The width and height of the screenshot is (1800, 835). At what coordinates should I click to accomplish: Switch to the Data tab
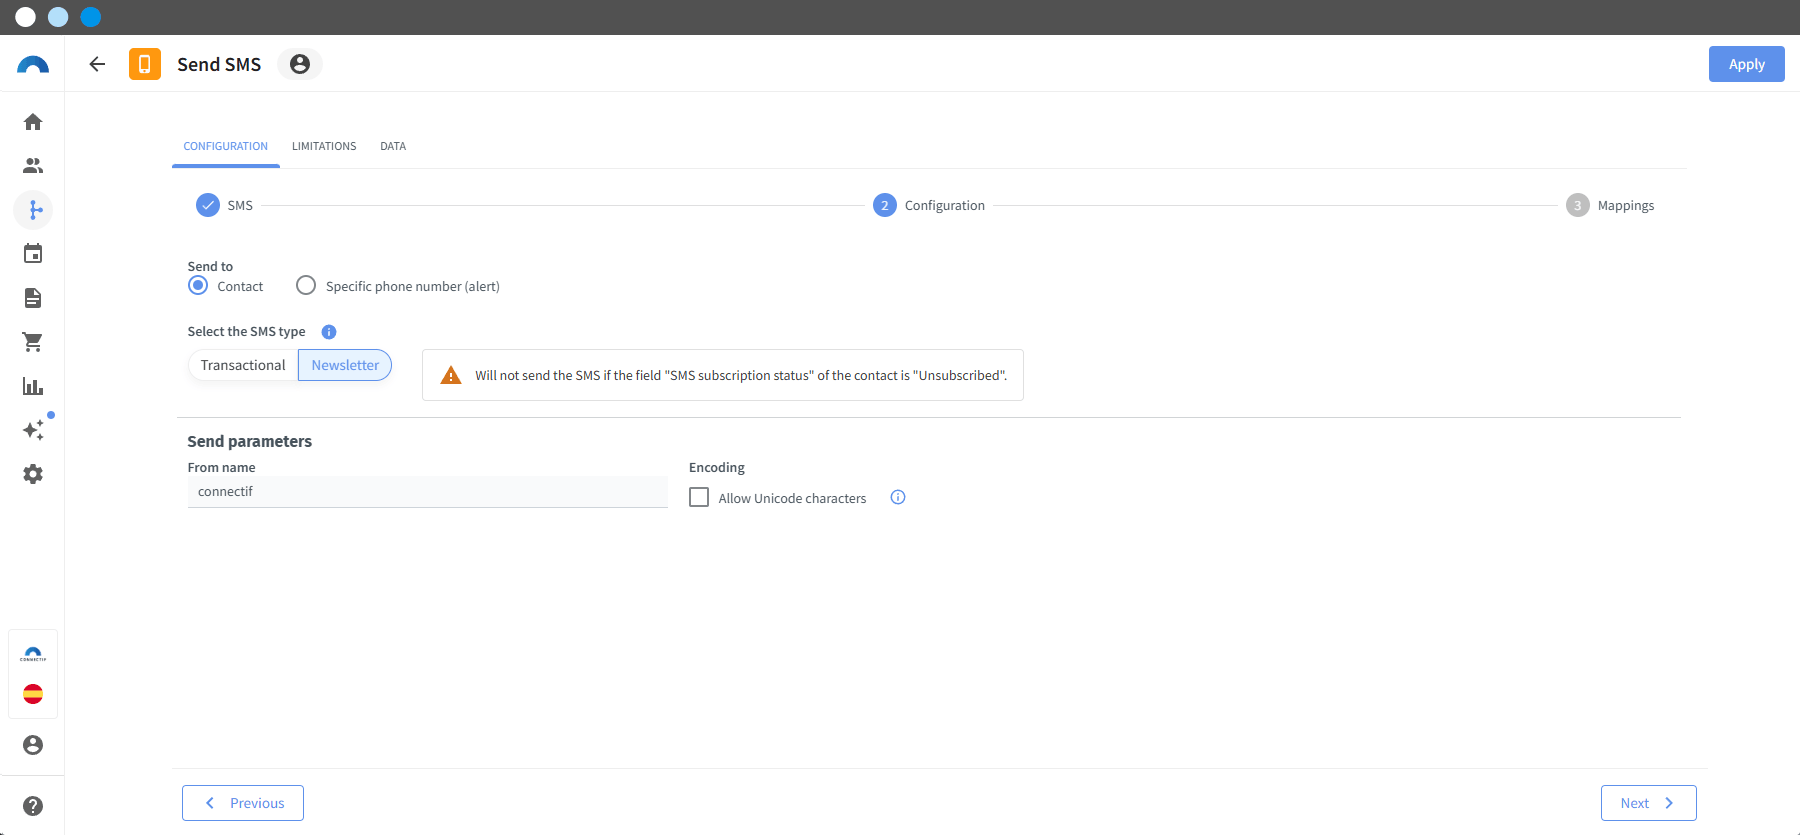pyautogui.click(x=393, y=146)
